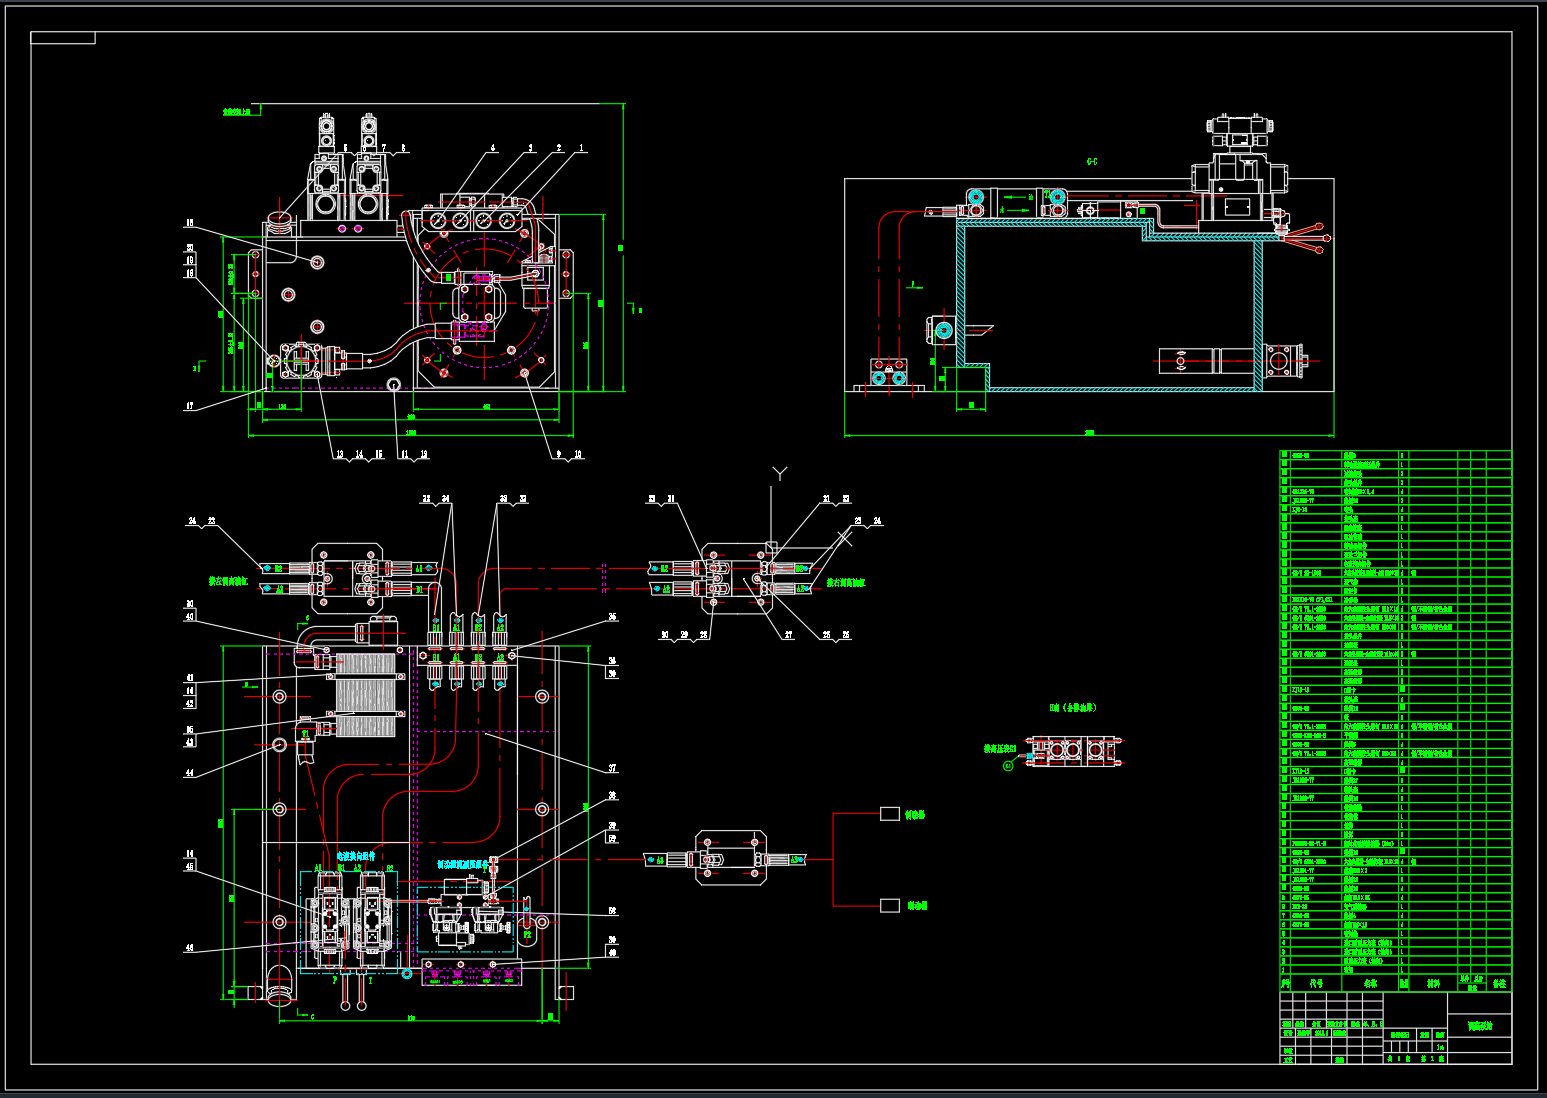Select the upper empty box on the red brake line
1547x1098 pixels.
(x=890, y=814)
